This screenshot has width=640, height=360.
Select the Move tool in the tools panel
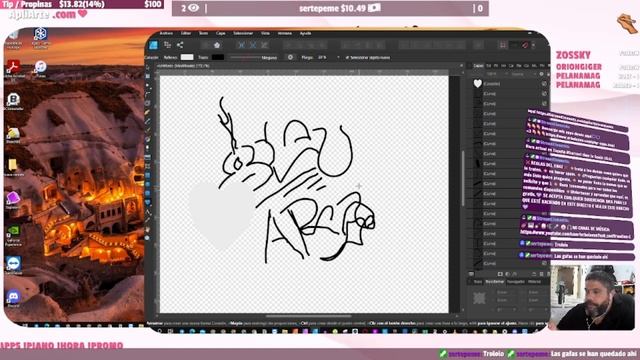coord(148,67)
